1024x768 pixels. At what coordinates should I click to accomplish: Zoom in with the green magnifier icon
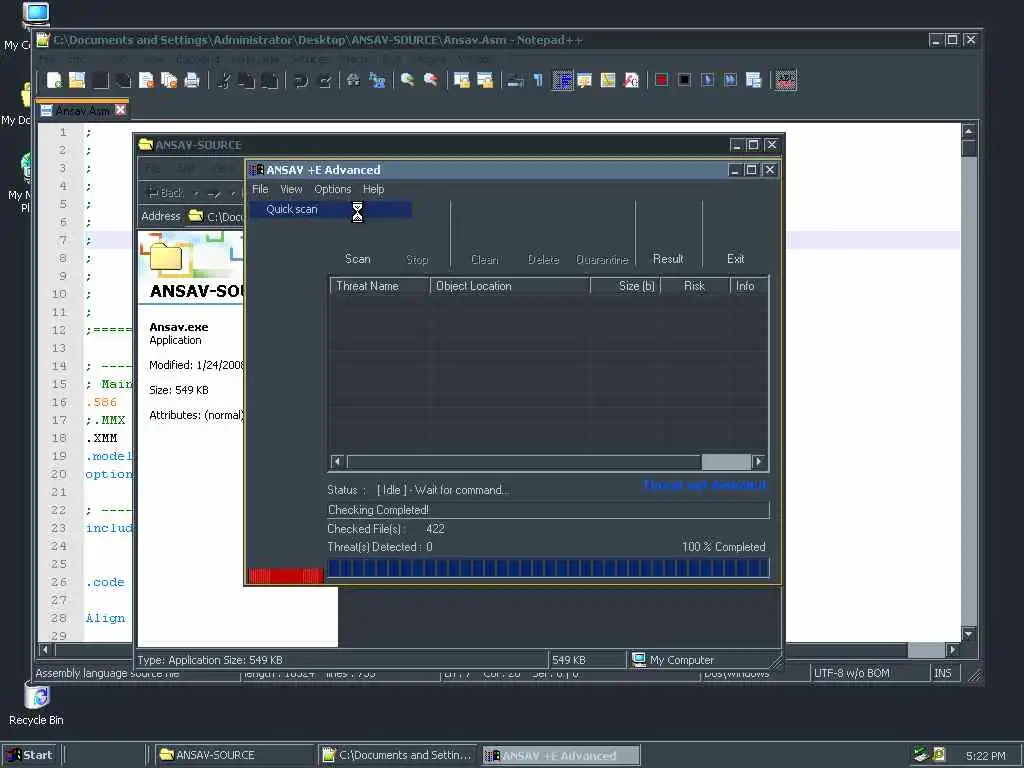(408, 80)
